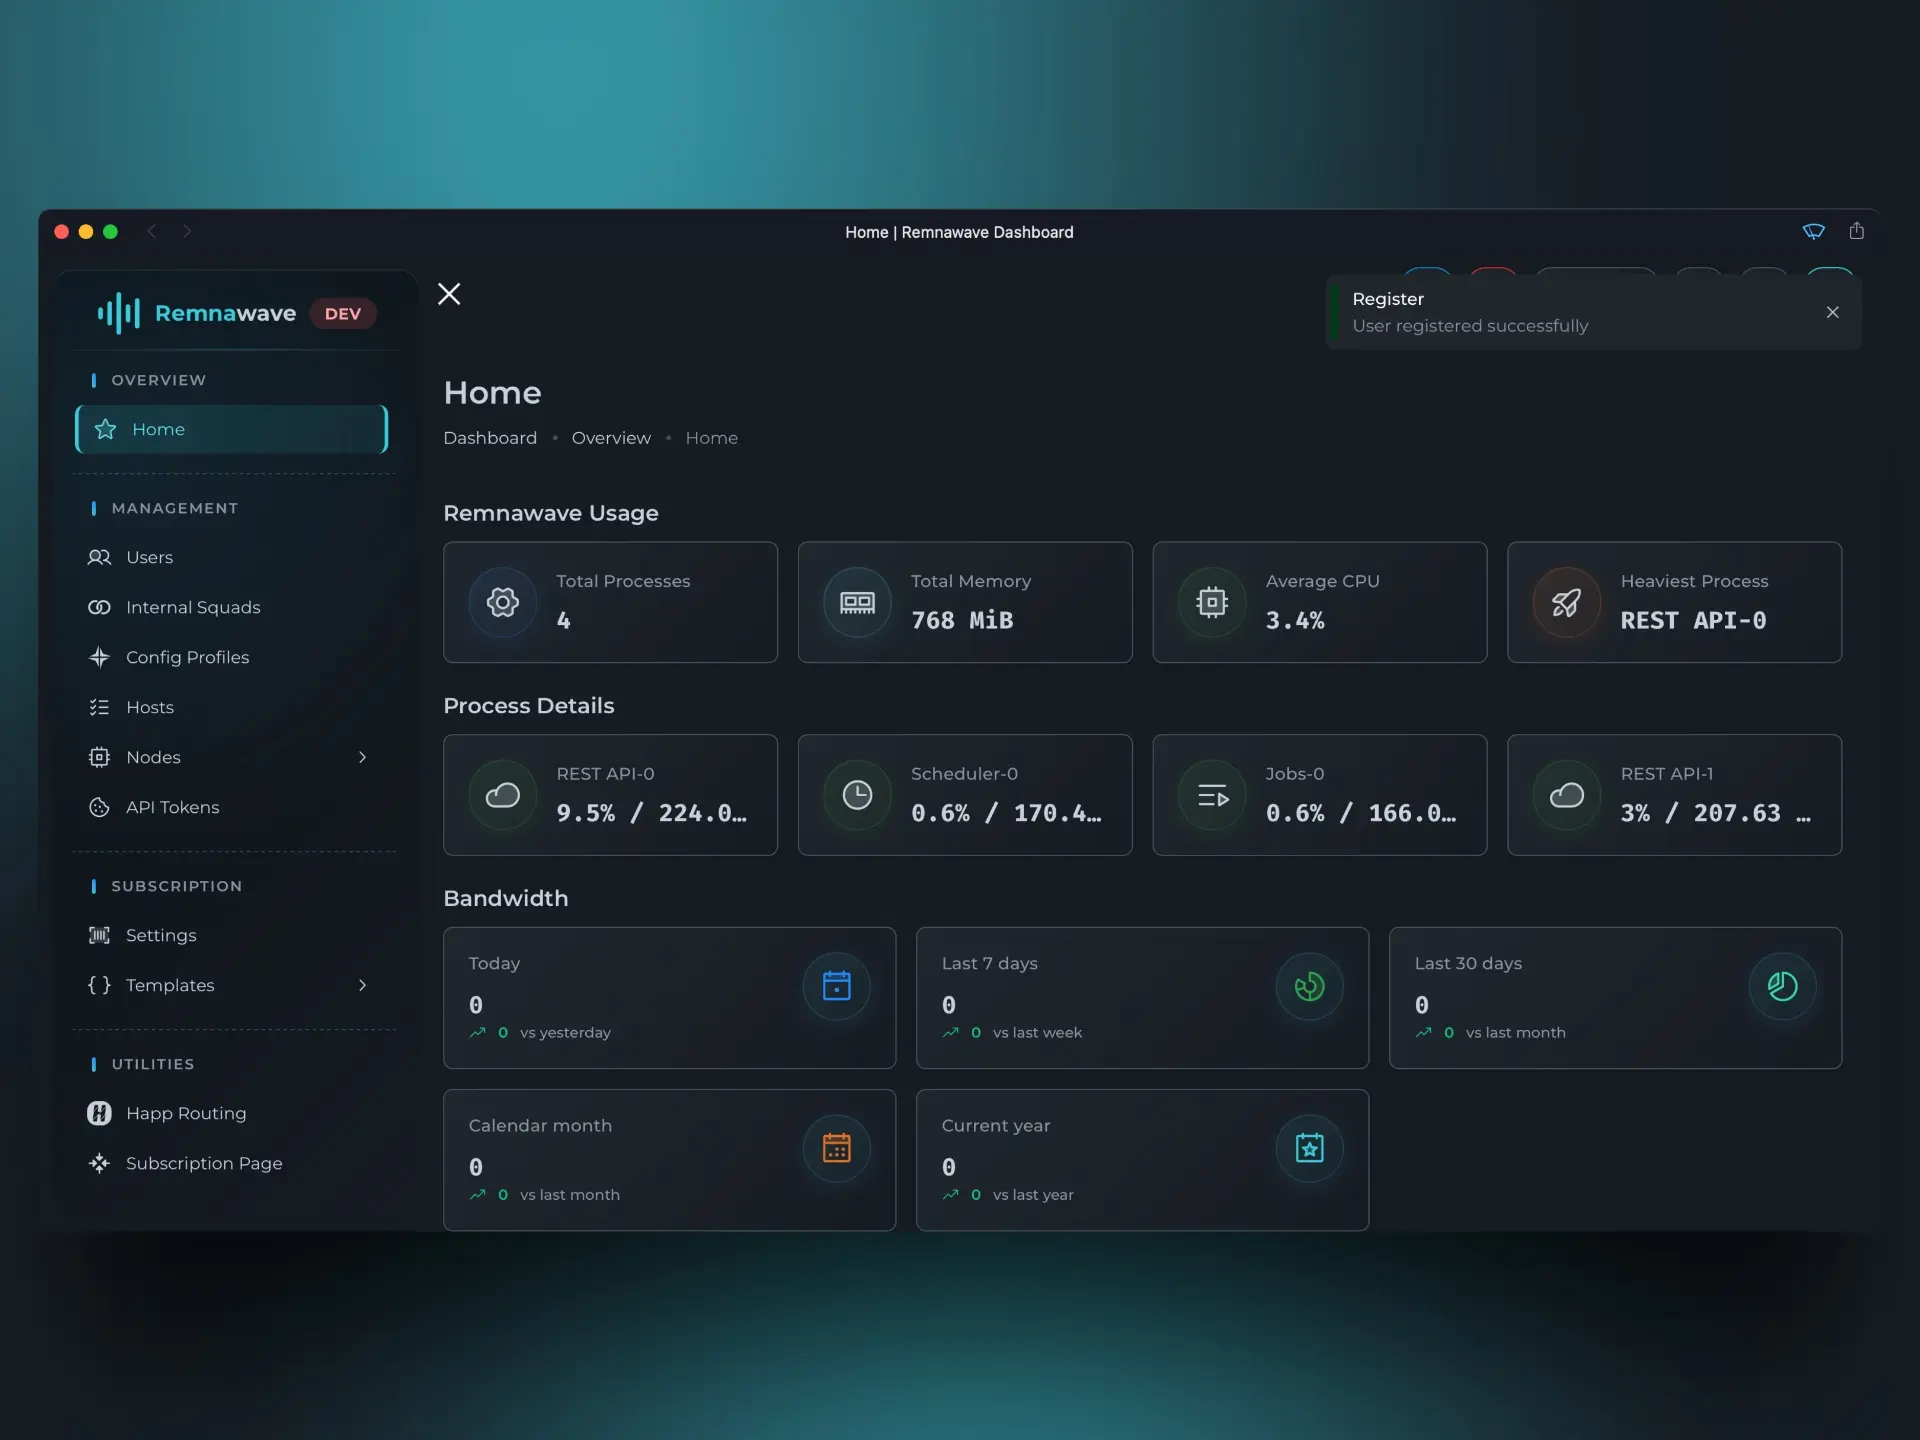Click the Config Profiles lightning icon

click(x=100, y=657)
